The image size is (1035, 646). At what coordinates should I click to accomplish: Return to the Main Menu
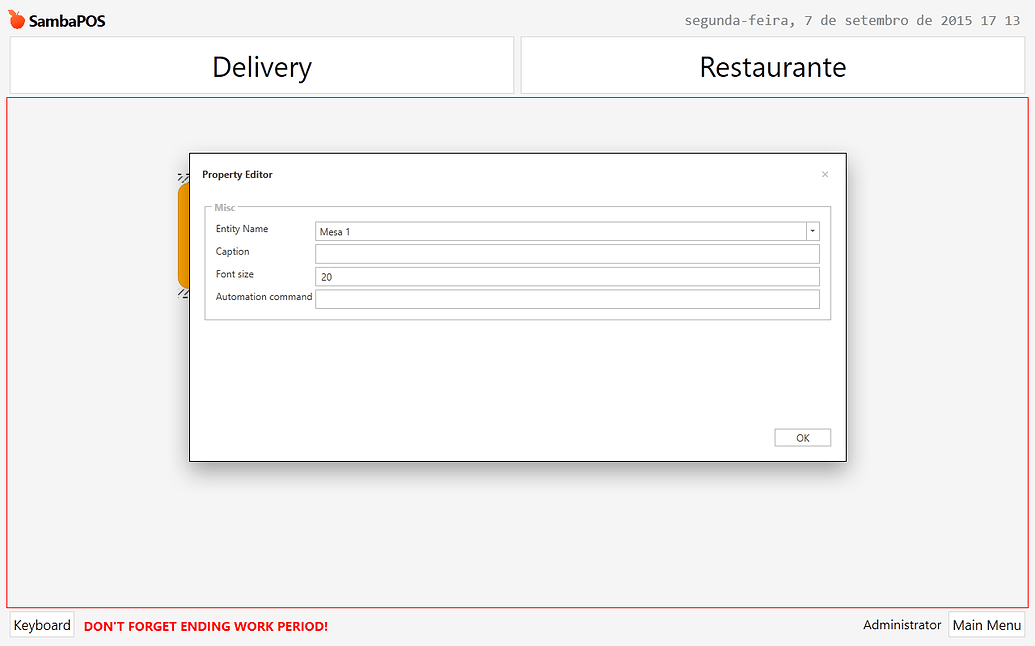[986, 624]
